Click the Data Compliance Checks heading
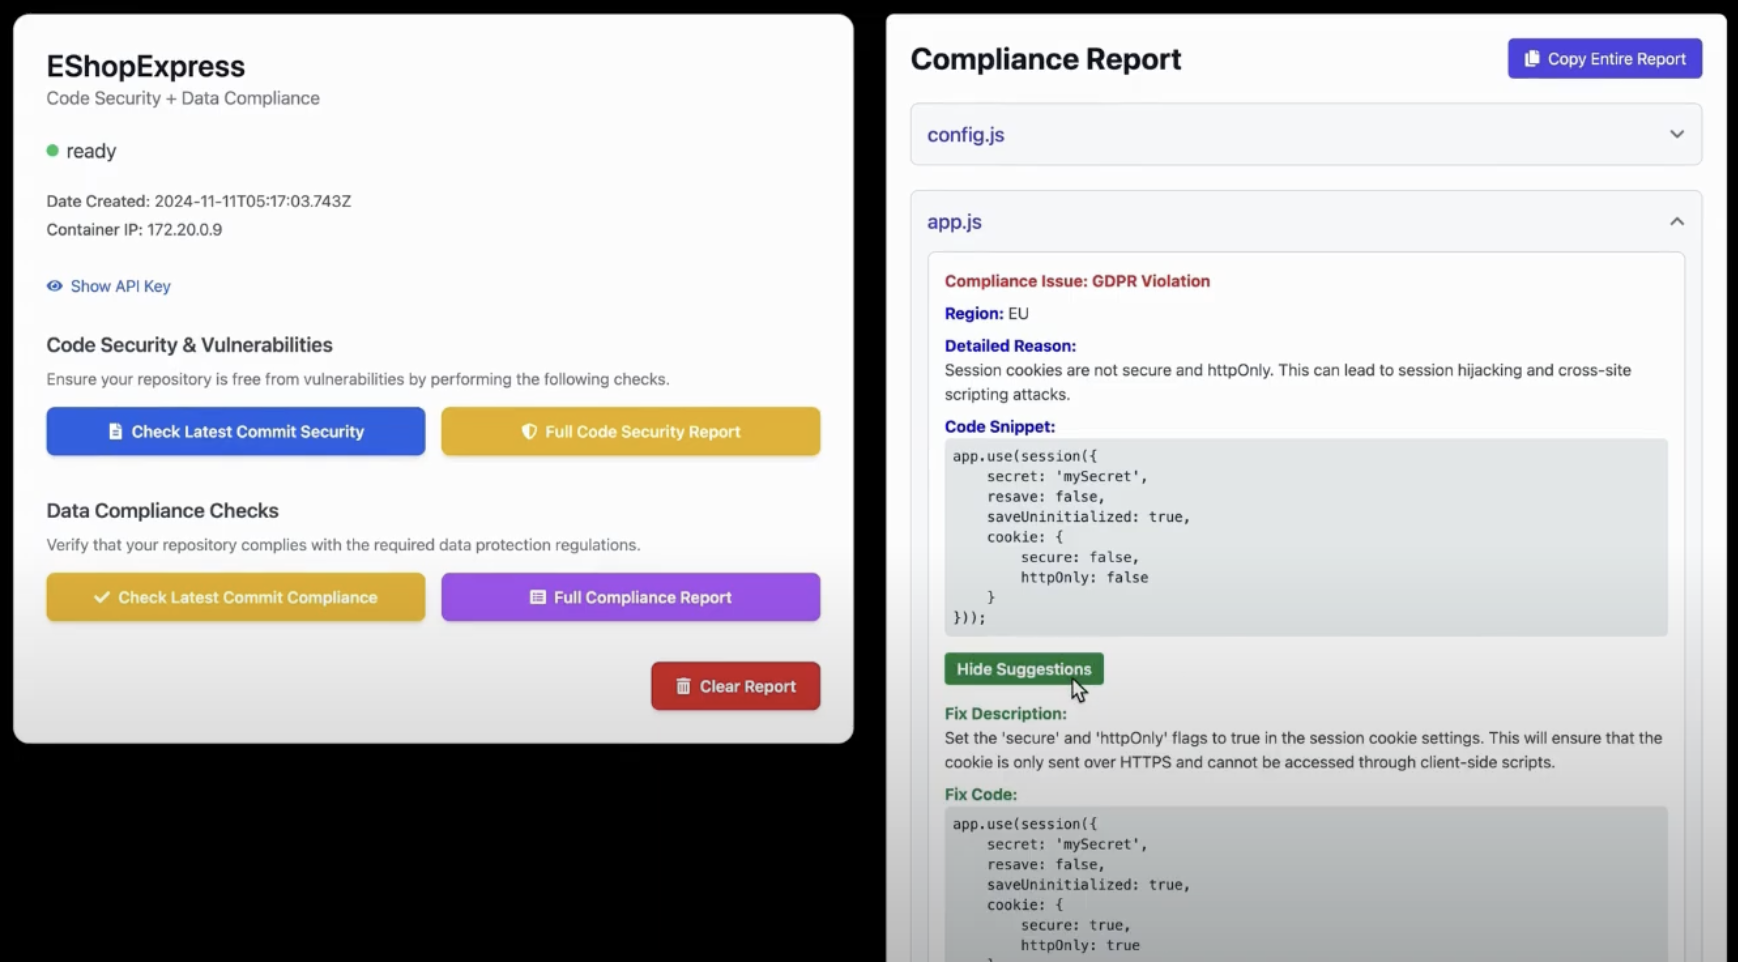The image size is (1738, 962). [162, 510]
